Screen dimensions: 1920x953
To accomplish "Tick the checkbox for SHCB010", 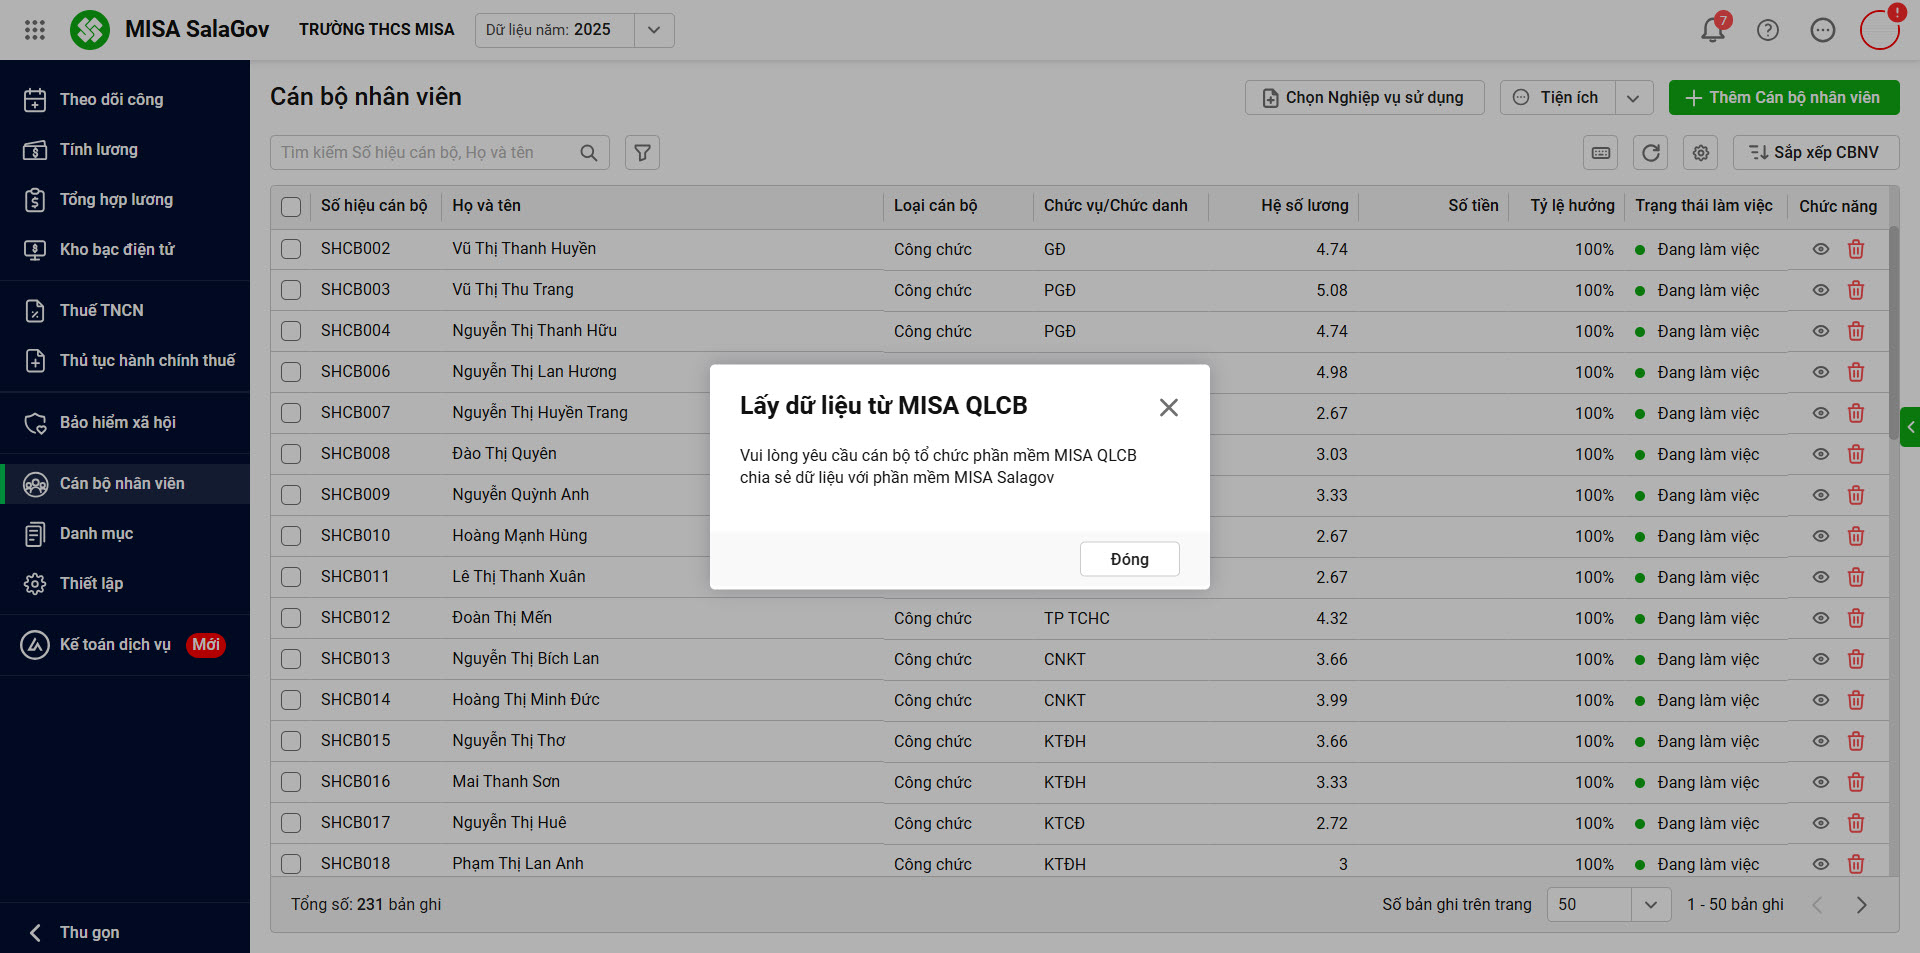I will [x=291, y=536].
